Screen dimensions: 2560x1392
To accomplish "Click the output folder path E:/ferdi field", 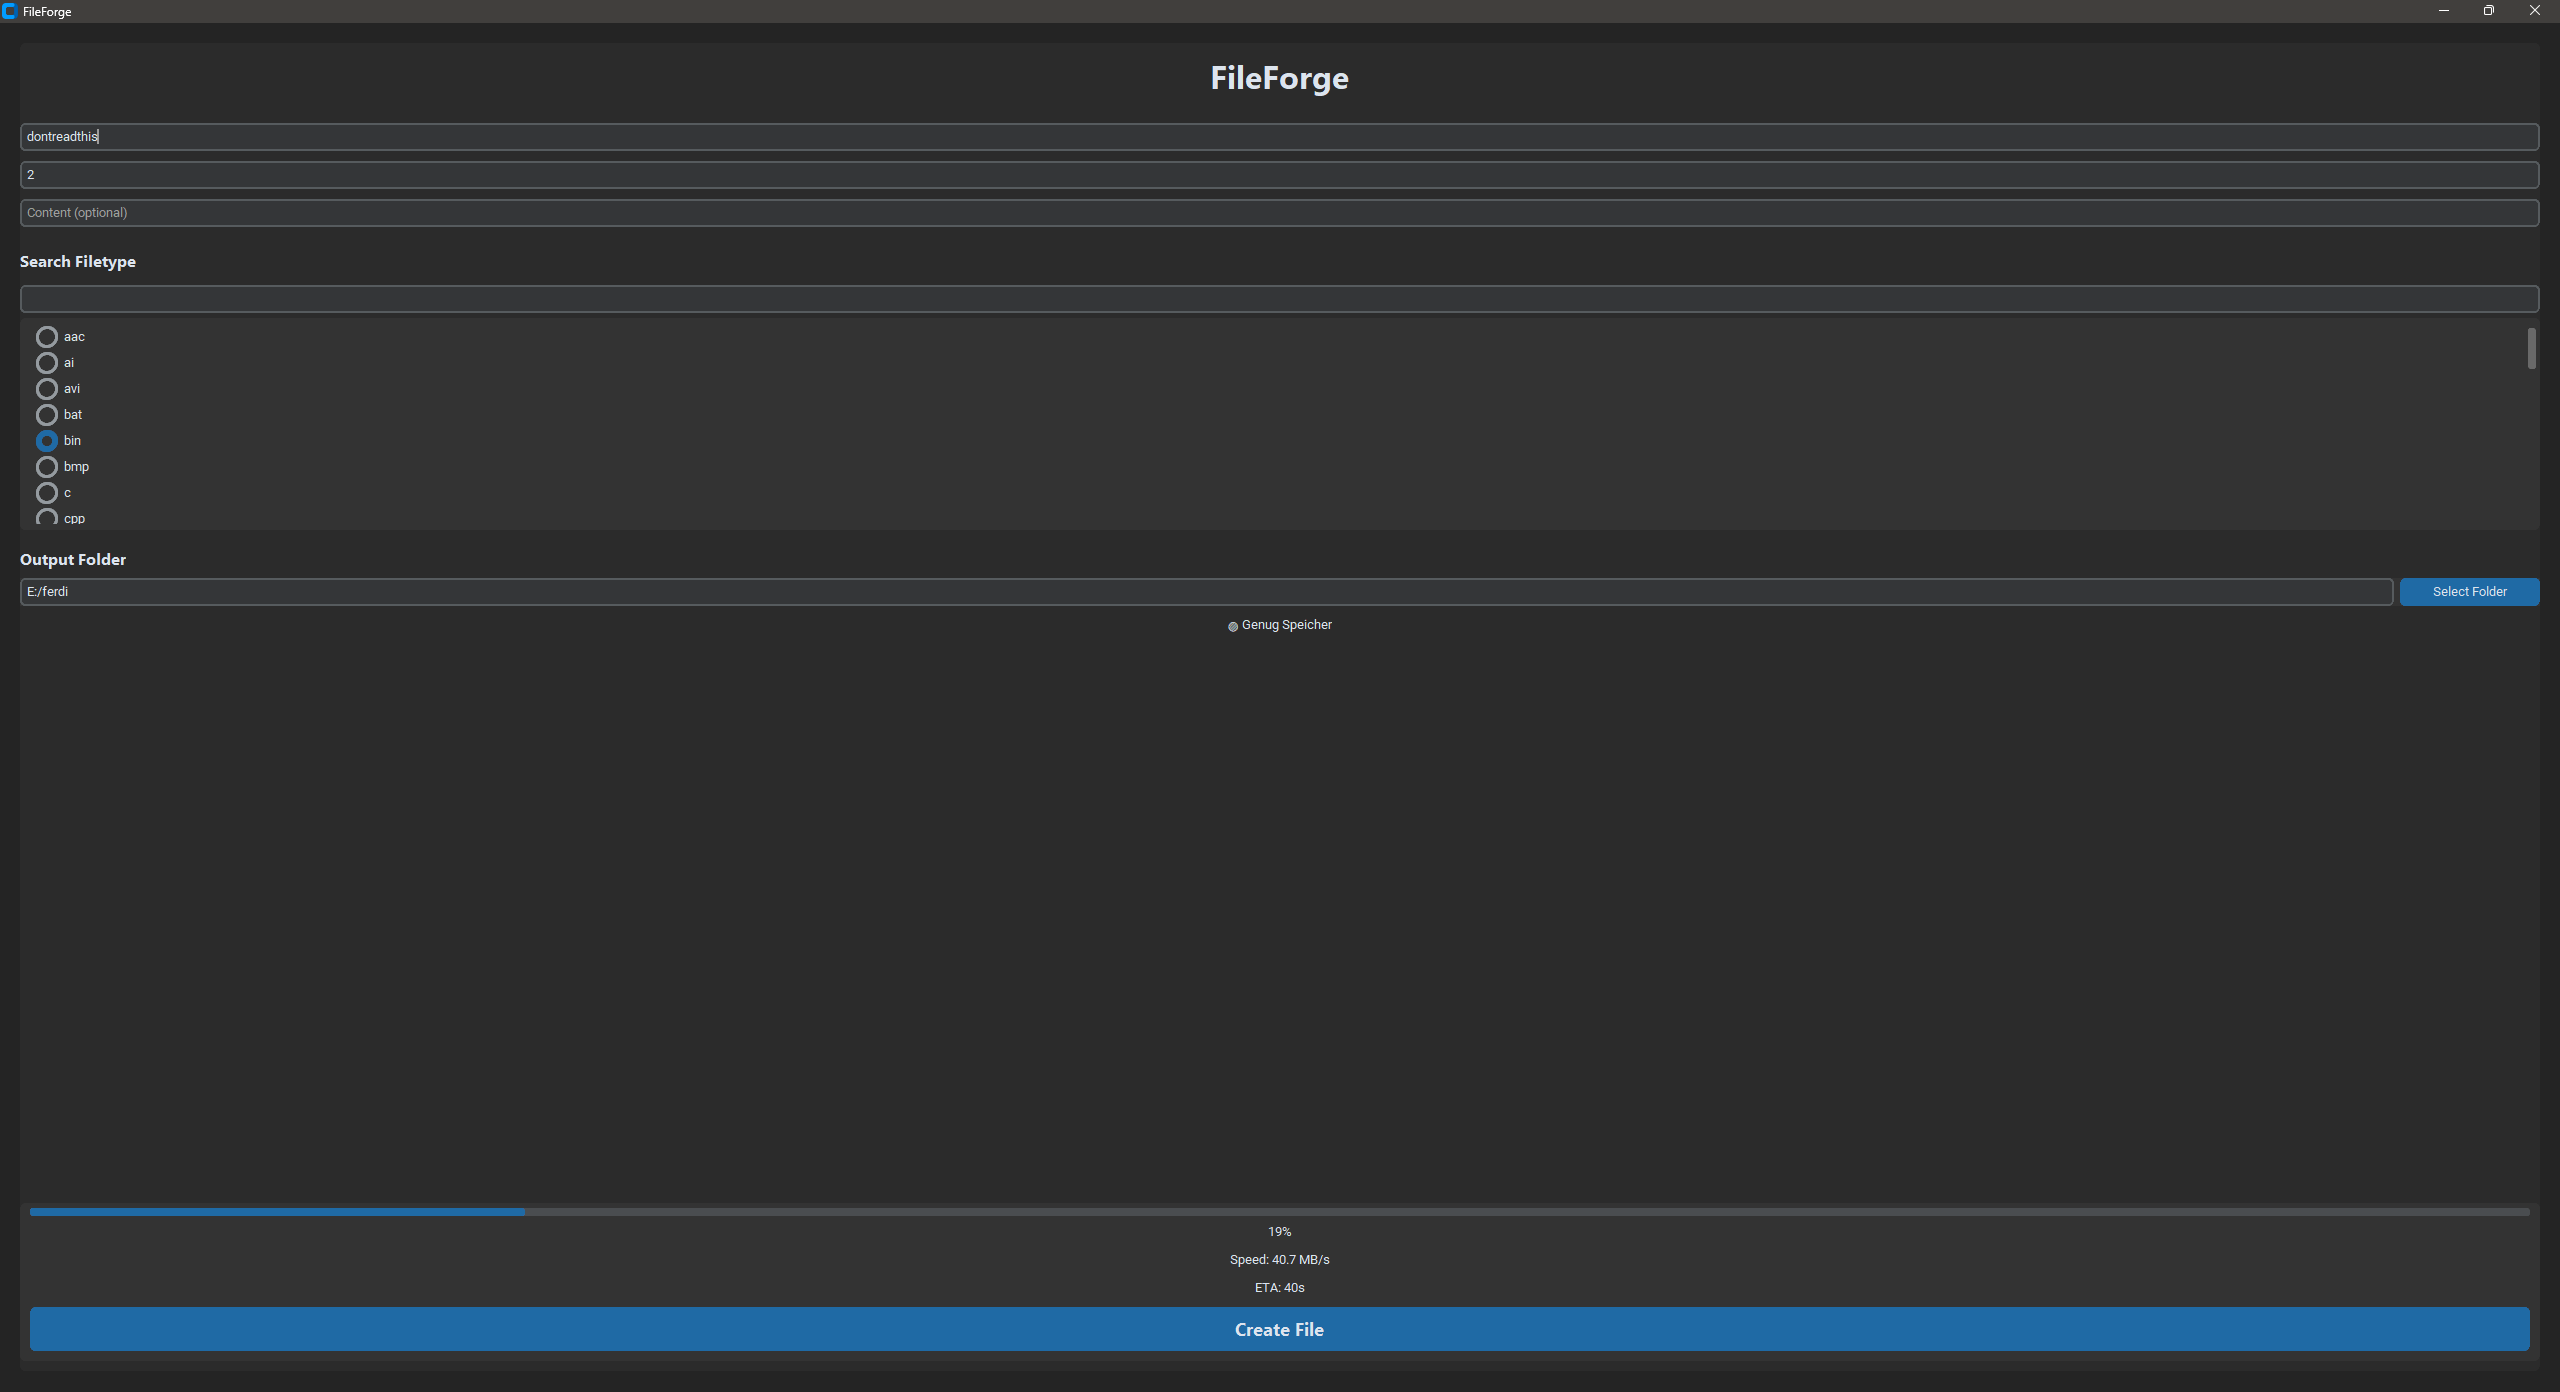I will click(x=1205, y=592).
